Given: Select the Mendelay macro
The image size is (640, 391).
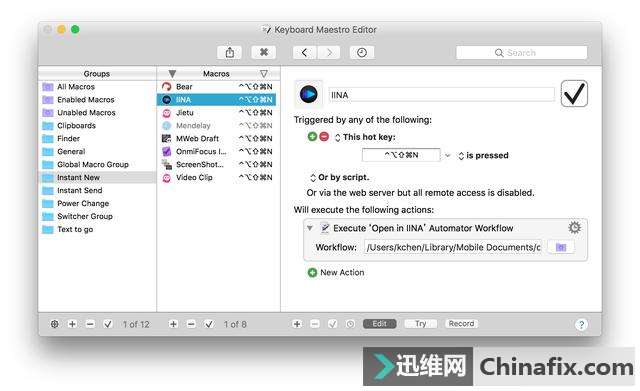Looking at the screenshot, I should [x=217, y=126].
